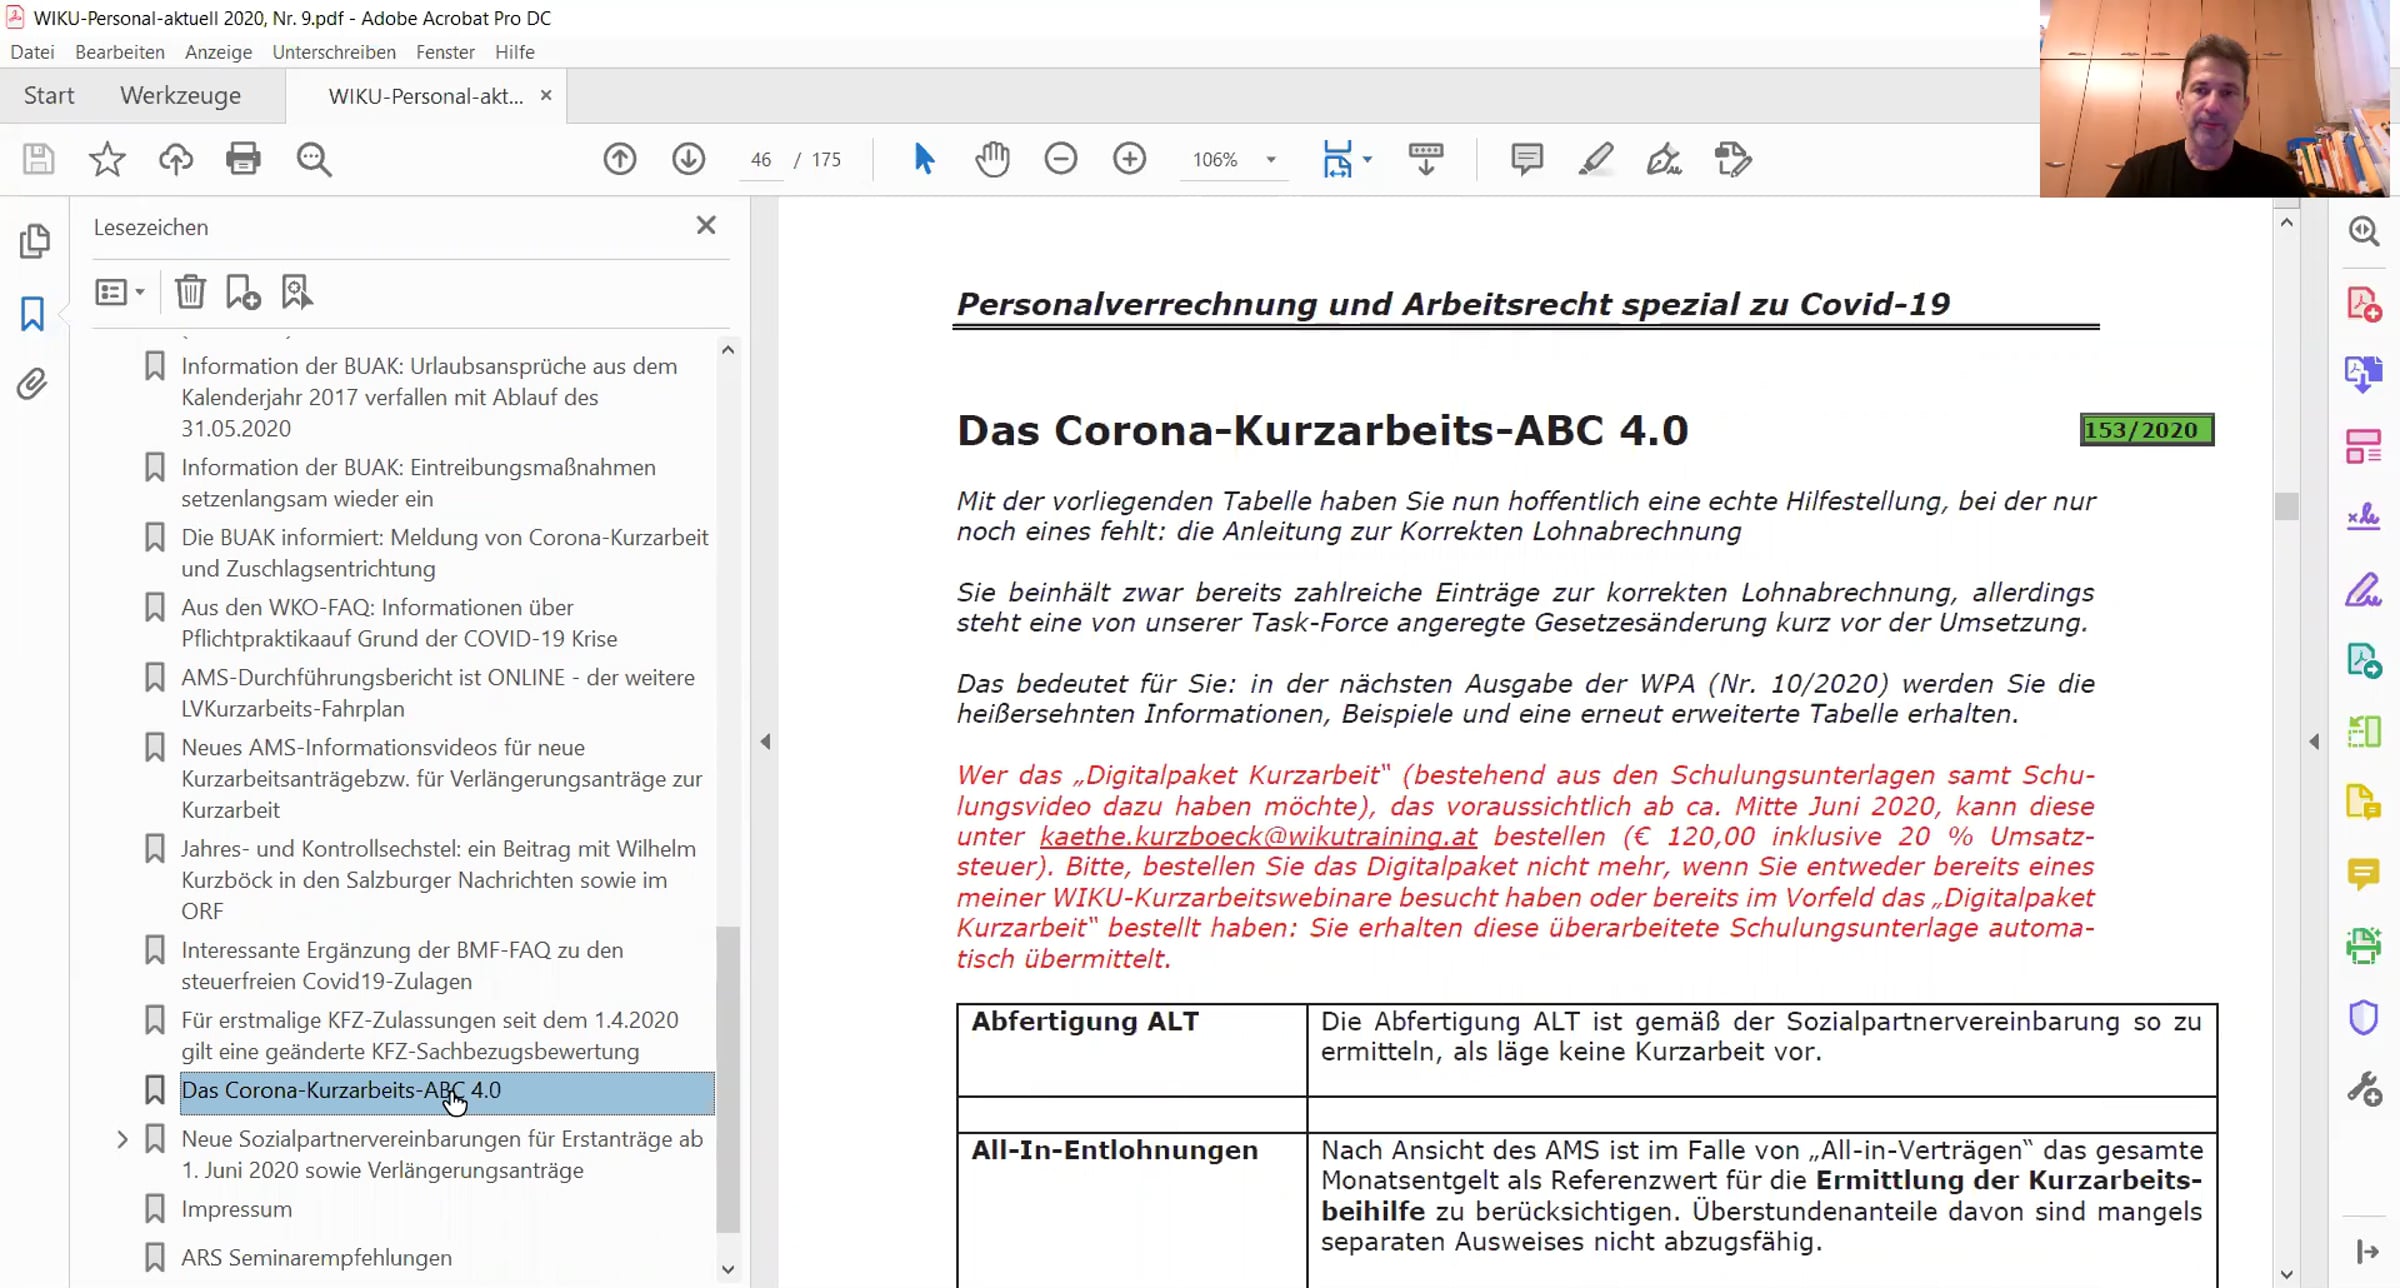Click the kaethe.kurzboeck@wikutraining.at email link
This screenshot has height=1288, width=2400.
(x=1258, y=836)
